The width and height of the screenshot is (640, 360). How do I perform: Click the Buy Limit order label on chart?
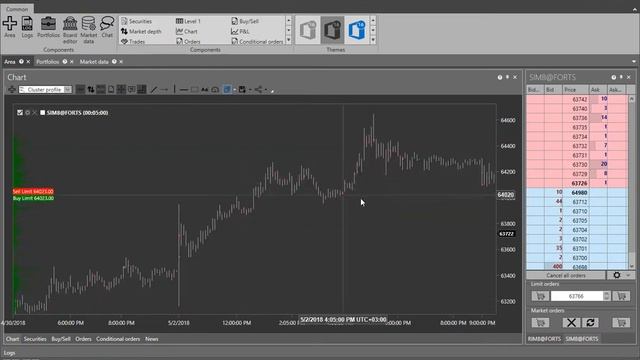33,198
